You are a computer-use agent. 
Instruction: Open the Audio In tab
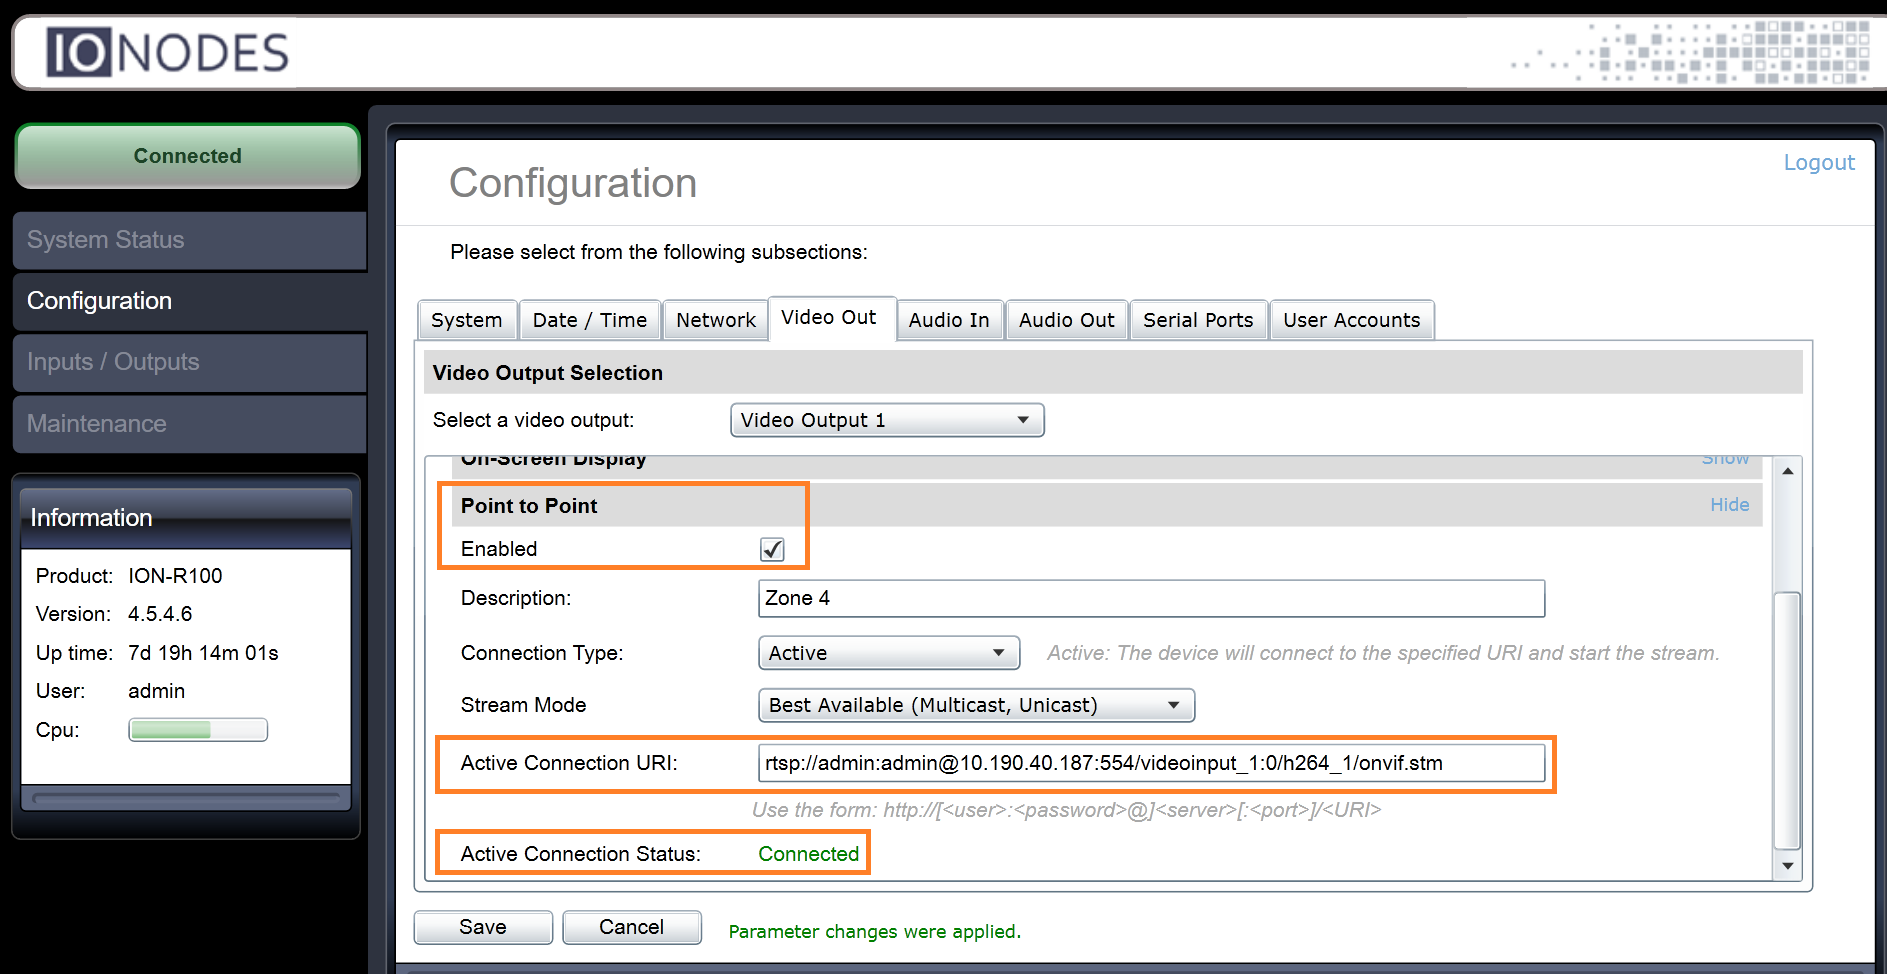pos(948,320)
